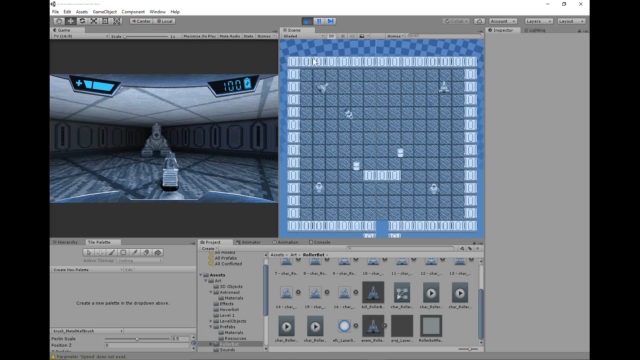
Task: Toggle Stats overlay in the Game view
Action: [x=249, y=36]
